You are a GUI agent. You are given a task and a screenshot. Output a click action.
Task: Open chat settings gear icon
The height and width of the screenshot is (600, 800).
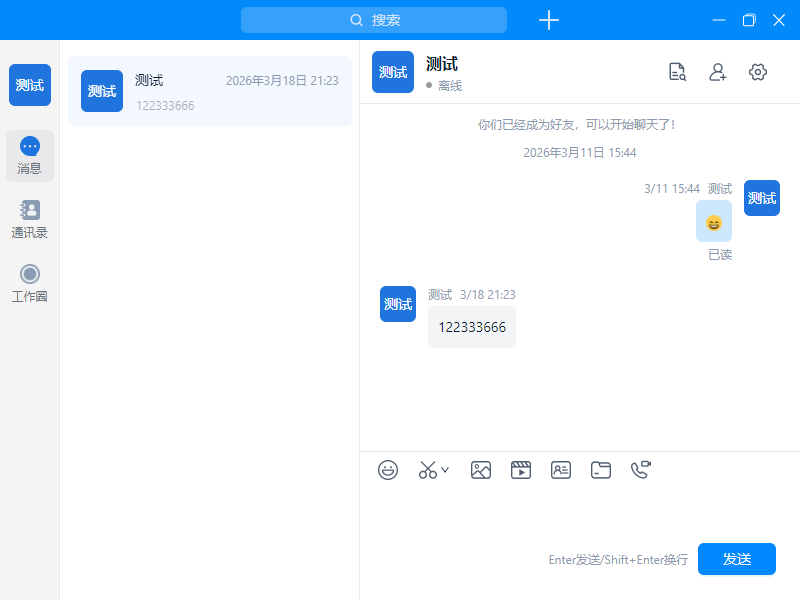[758, 72]
